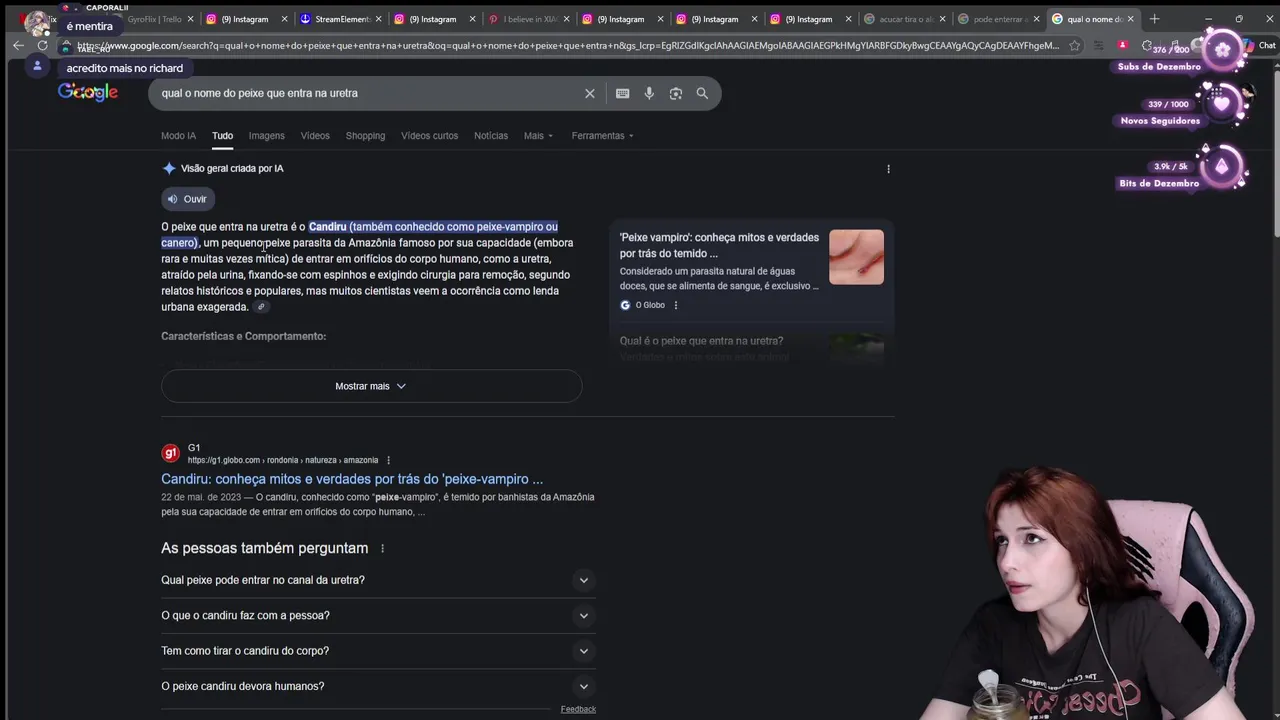Start voice search with the microphone icon

click(649, 93)
